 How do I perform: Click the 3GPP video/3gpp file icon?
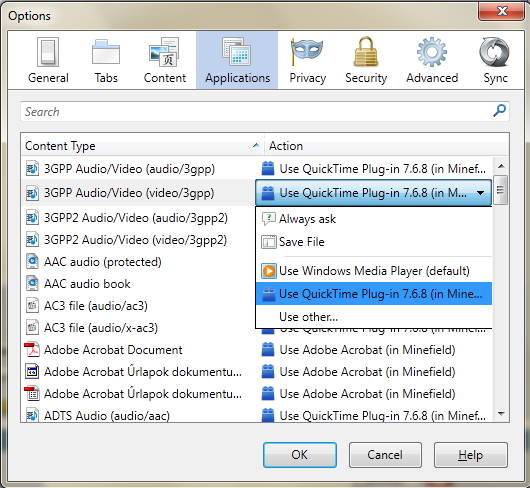pyautogui.click(x=32, y=193)
